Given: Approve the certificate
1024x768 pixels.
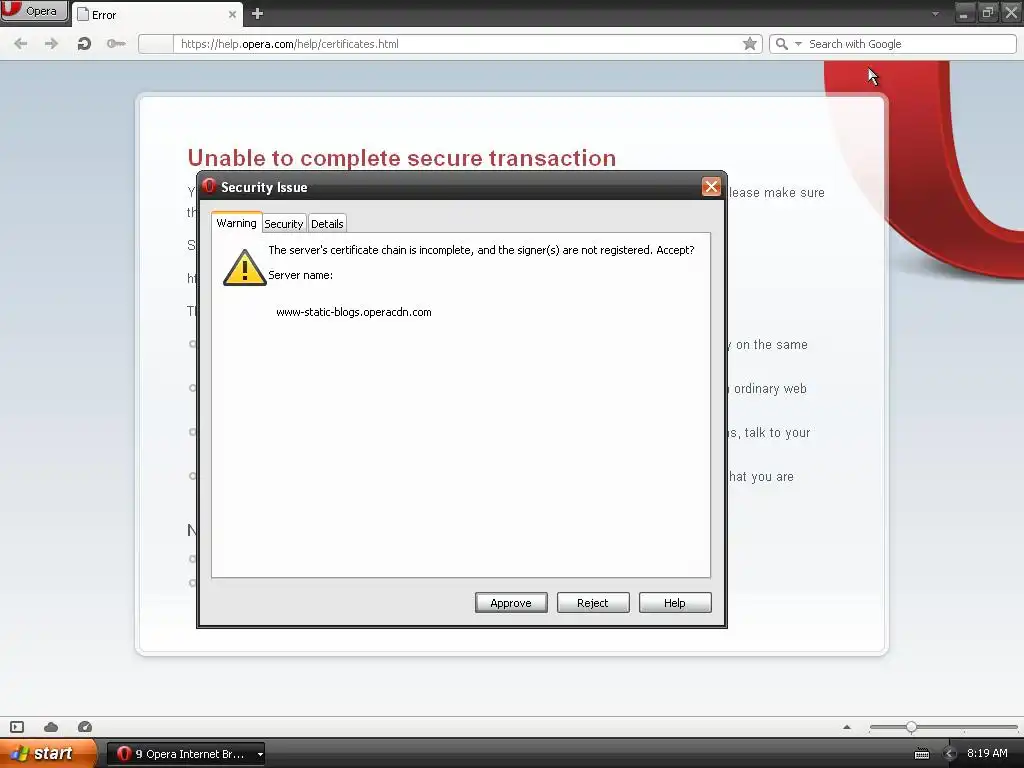Looking at the screenshot, I should pos(511,603).
